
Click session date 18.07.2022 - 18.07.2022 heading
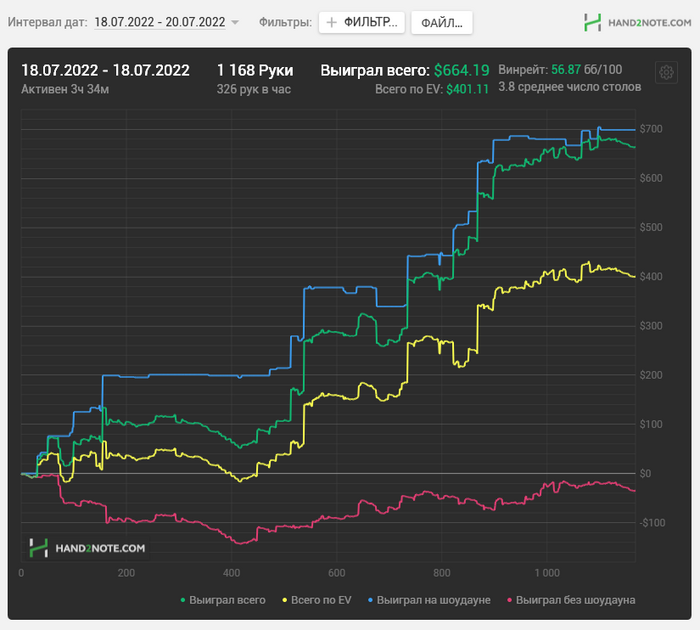[x=105, y=71]
